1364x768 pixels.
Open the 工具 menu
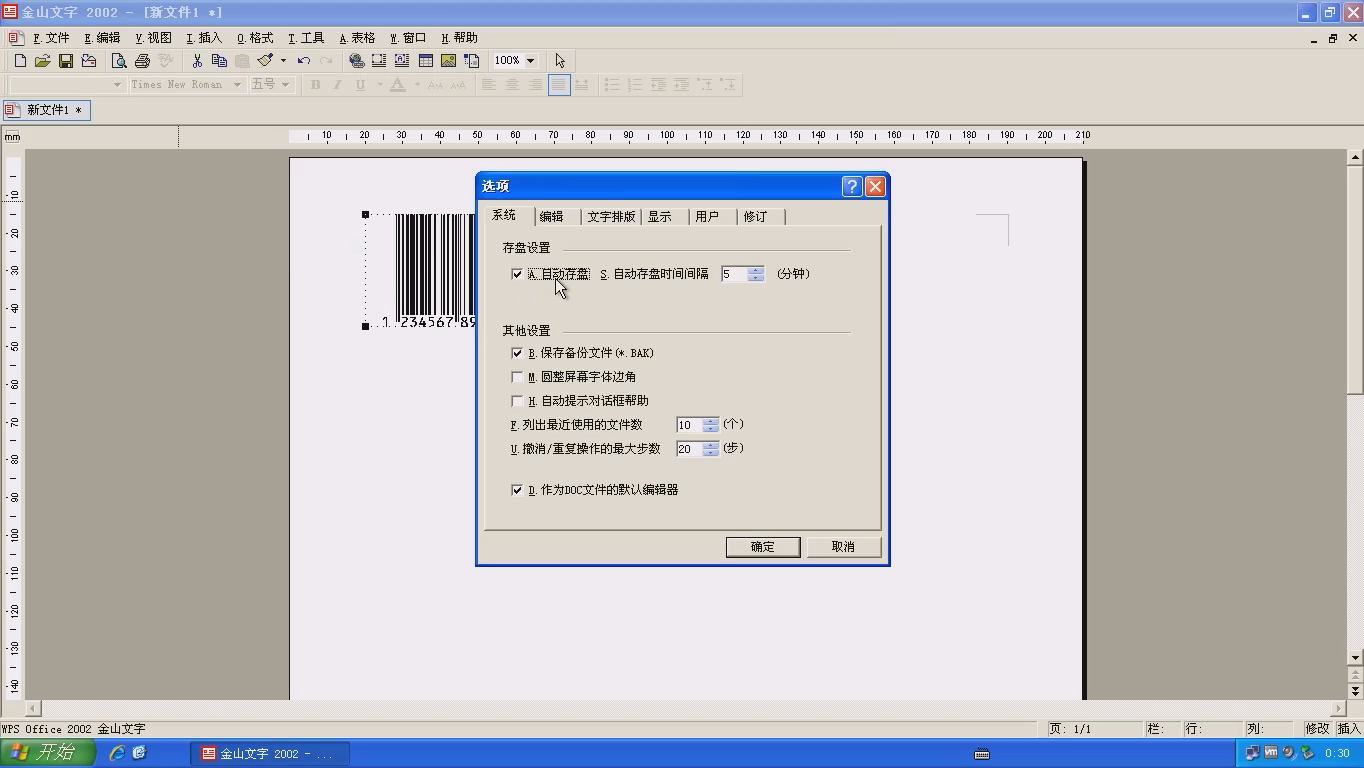(306, 38)
